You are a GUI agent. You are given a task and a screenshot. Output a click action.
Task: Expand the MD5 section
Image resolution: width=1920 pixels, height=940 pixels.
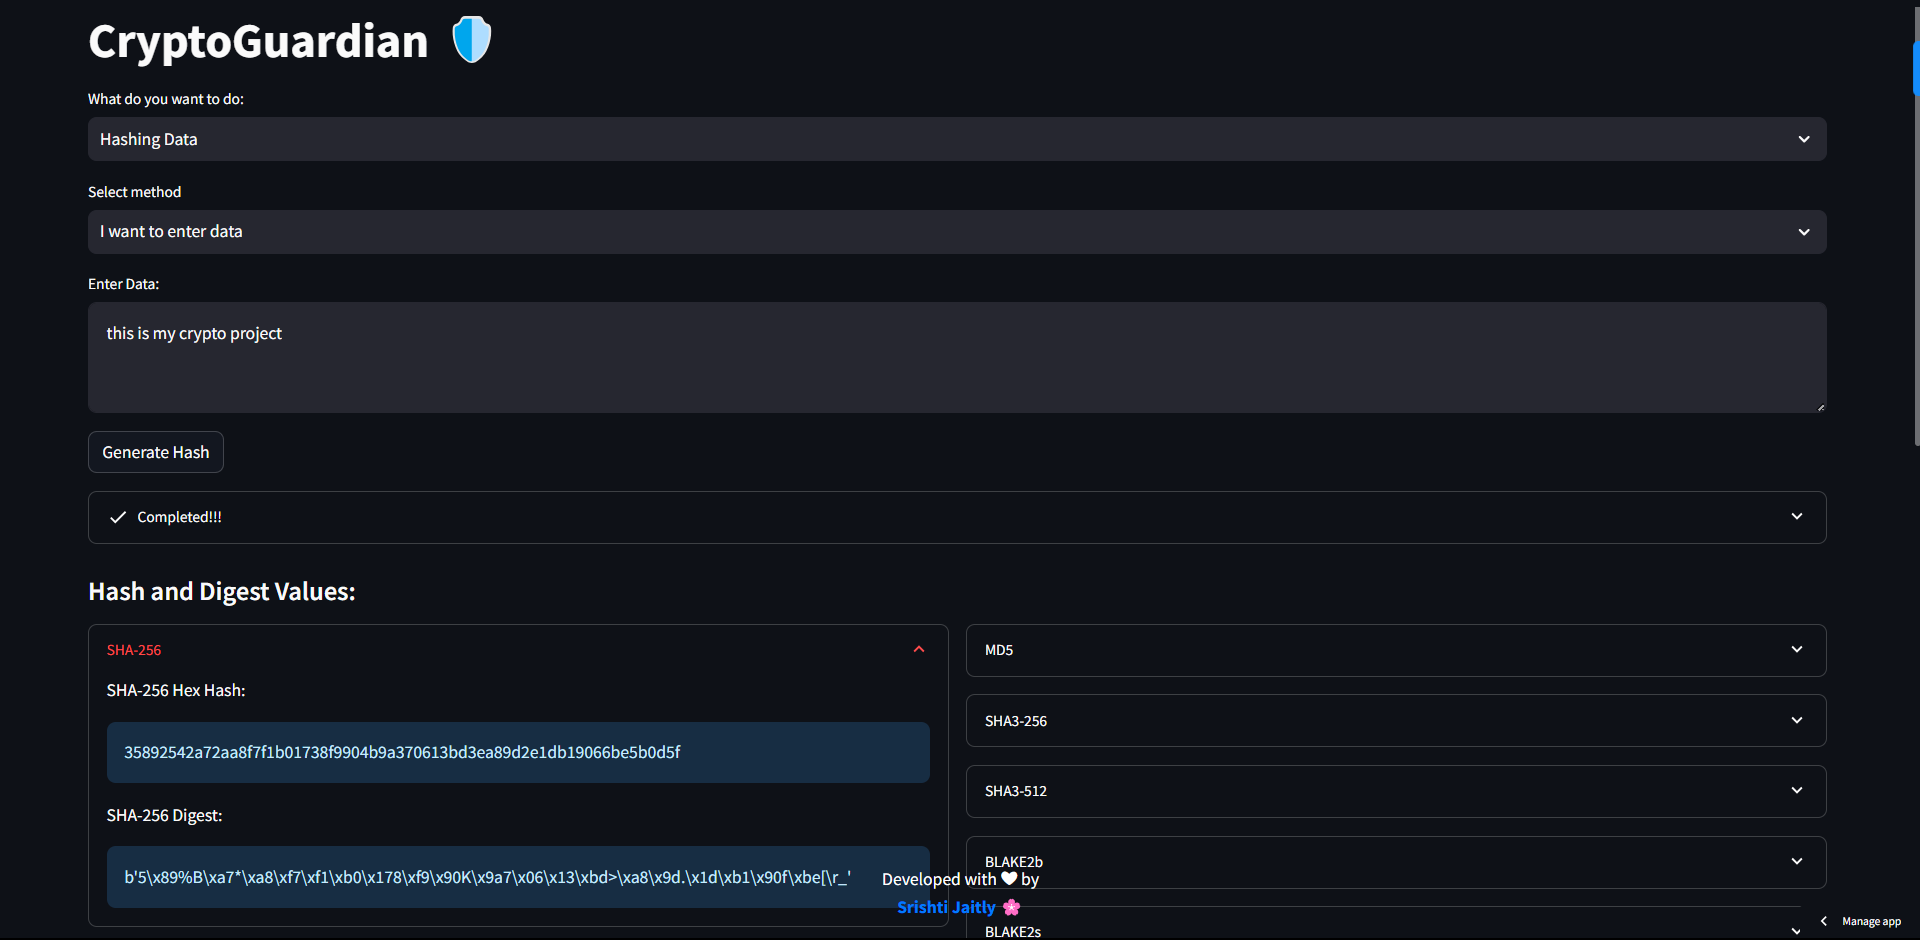(1396, 650)
